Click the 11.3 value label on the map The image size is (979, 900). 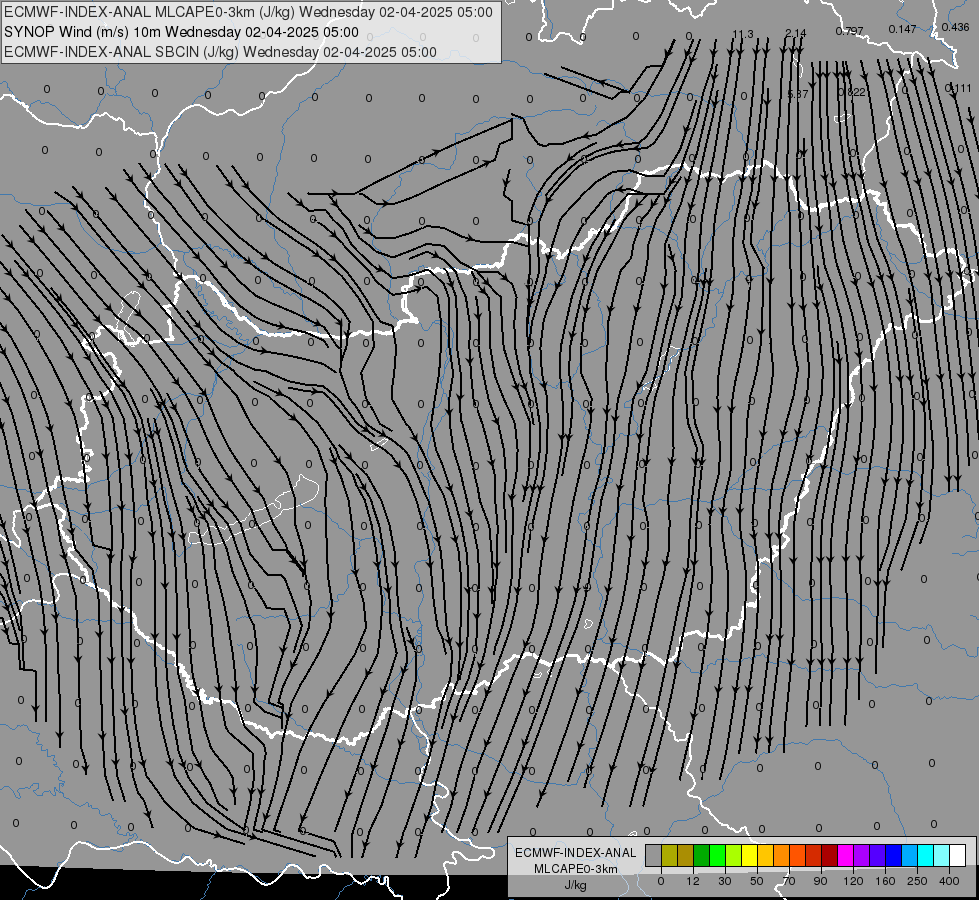[x=743, y=34]
